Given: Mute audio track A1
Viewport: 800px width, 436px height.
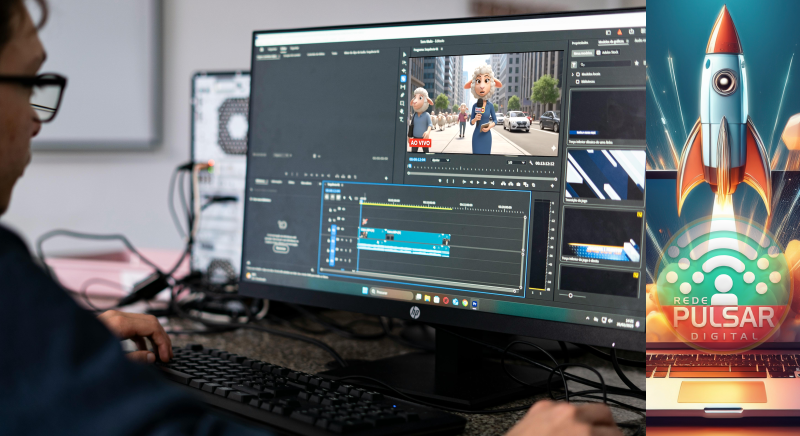Looking at the screenshot, I should (x=343, y=240).
